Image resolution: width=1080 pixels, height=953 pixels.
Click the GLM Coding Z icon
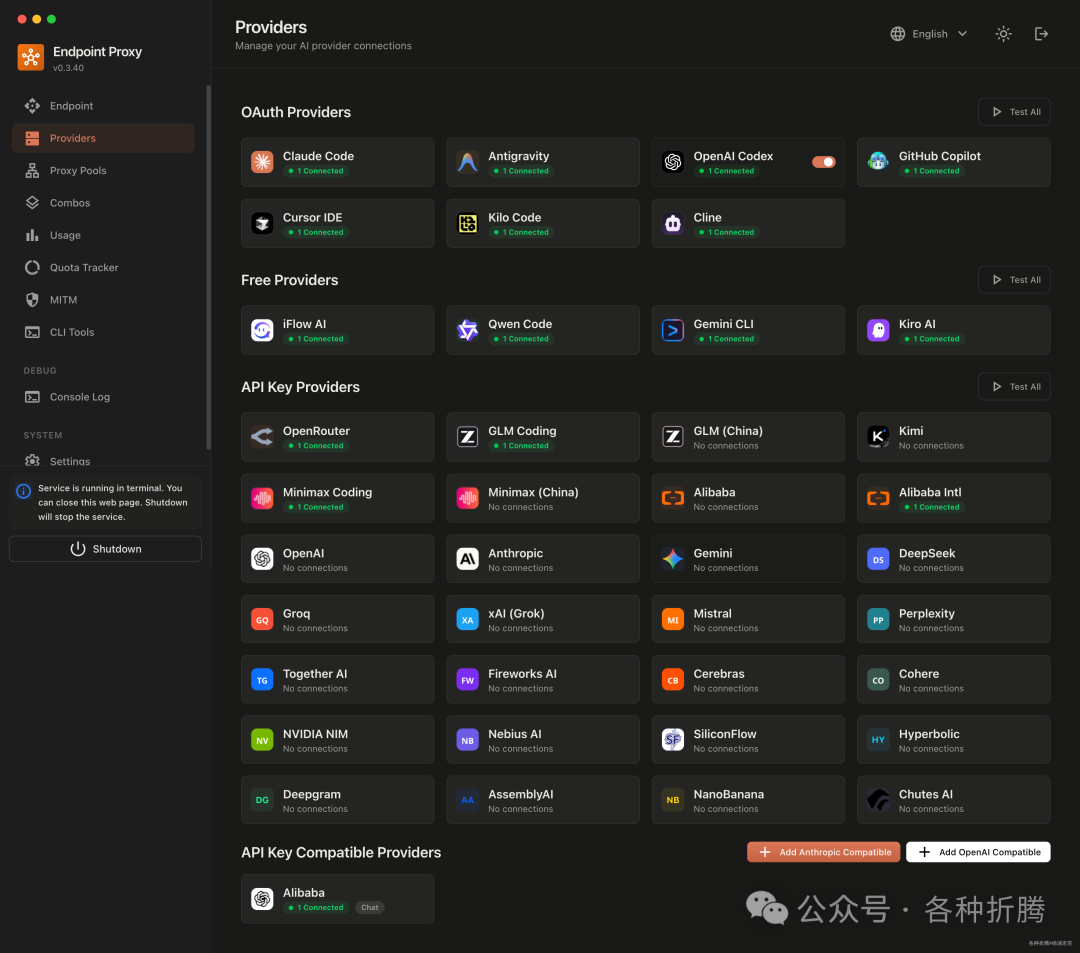pyautogui.click(x=467, y=437)
